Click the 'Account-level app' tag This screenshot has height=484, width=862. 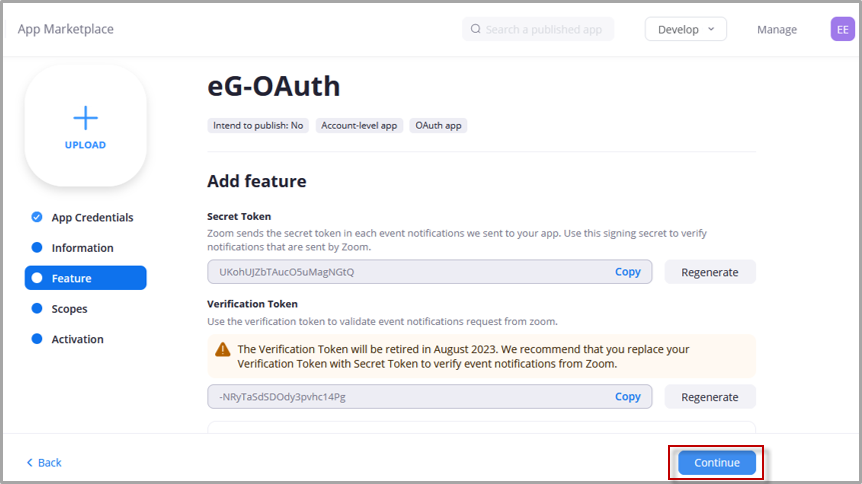[x=359, y=125]
